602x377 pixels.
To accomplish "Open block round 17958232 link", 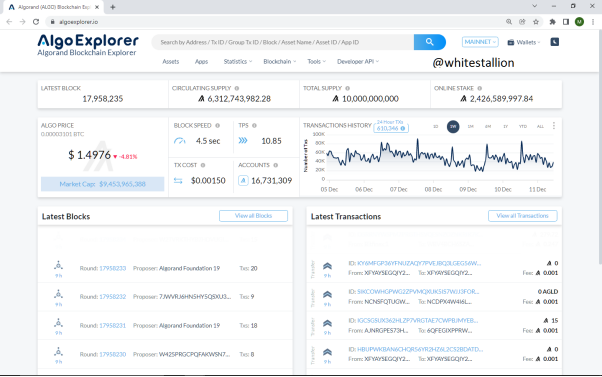I will tap(112, 297).
